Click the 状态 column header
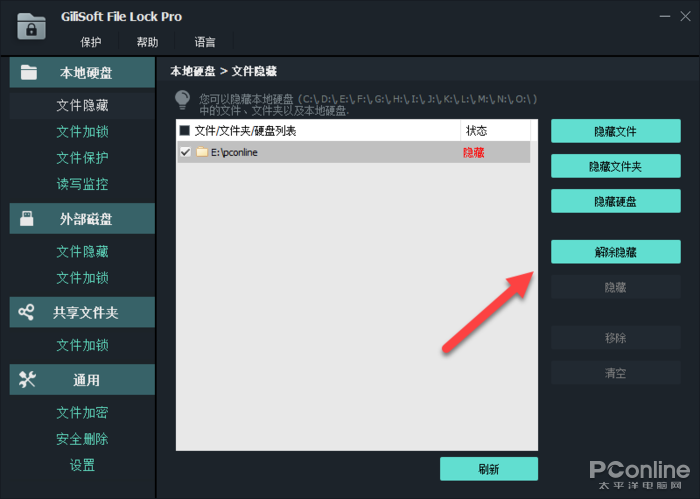Screen dimensions: 700x499 (x=476, y=131)
